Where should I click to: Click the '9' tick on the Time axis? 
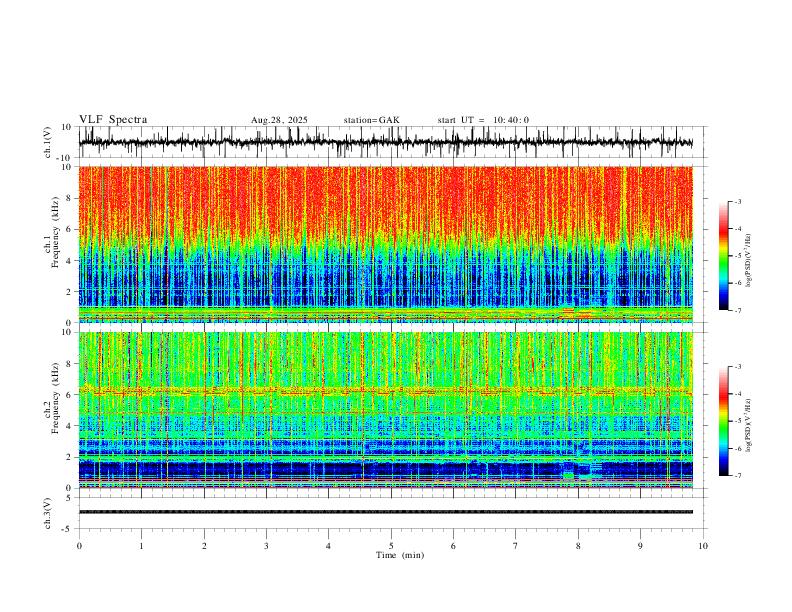(x=640, y=546)
